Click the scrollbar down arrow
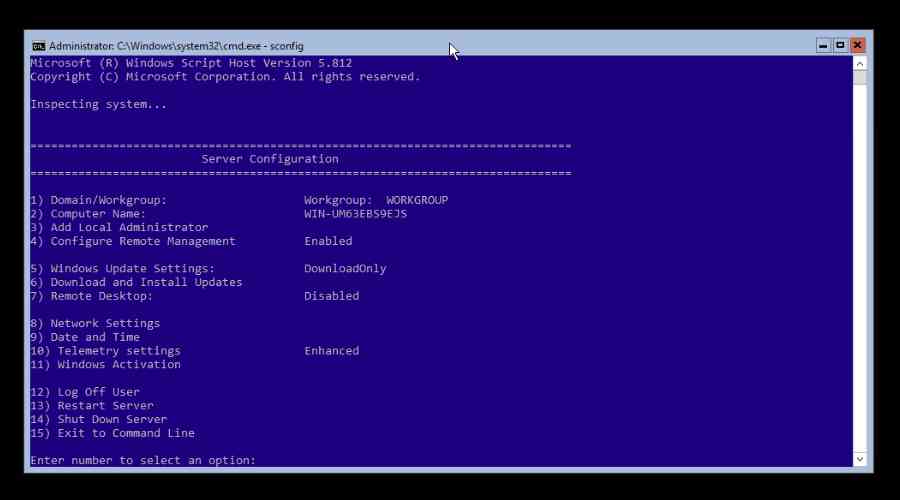Screen dimensions: 900x500 pos(859,459)
